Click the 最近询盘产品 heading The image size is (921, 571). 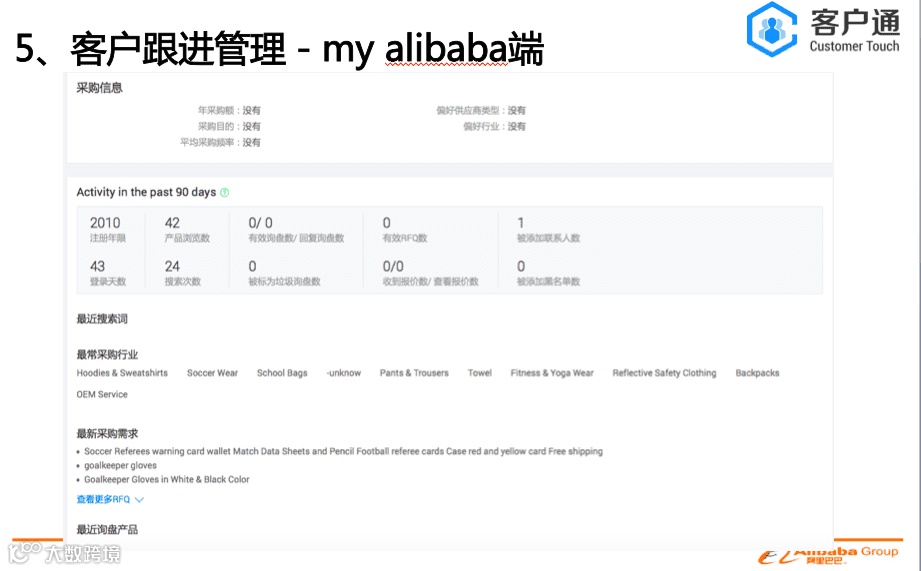(x=107, y=529)
